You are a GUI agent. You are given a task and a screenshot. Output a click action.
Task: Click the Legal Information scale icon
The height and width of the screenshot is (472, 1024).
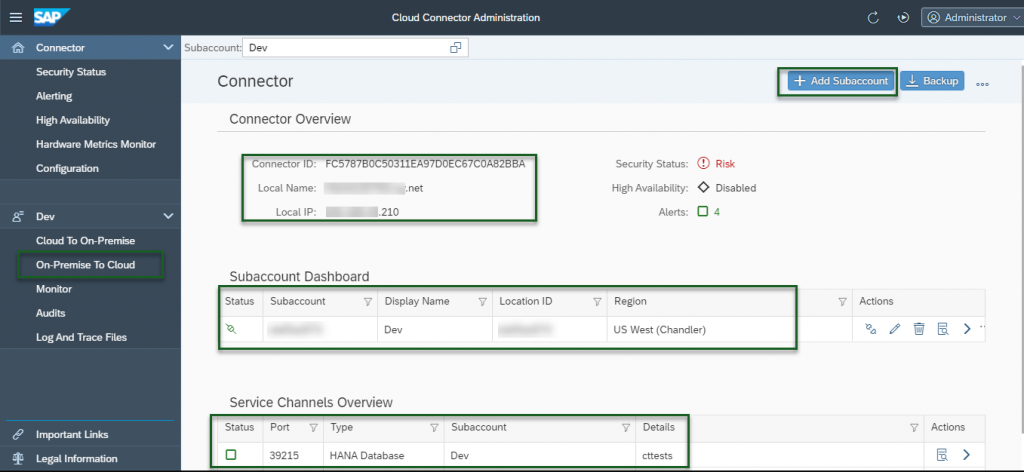point(18,459)
